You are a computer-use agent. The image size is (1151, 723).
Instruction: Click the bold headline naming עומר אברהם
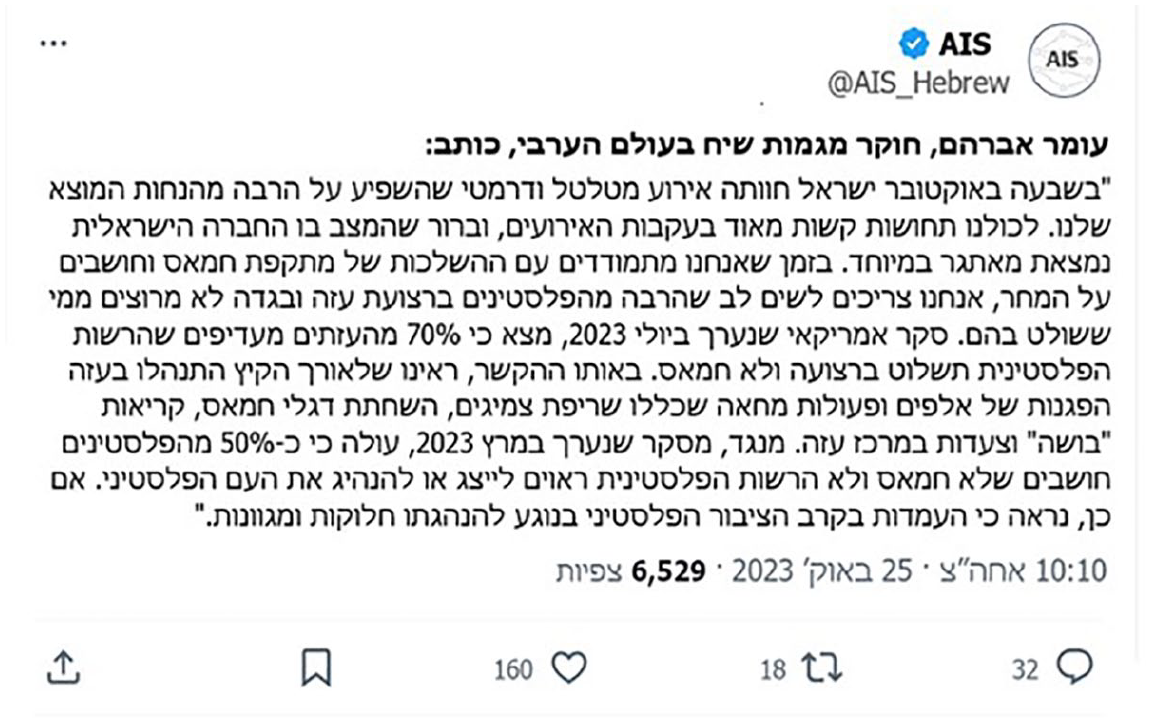coord(768,145)
